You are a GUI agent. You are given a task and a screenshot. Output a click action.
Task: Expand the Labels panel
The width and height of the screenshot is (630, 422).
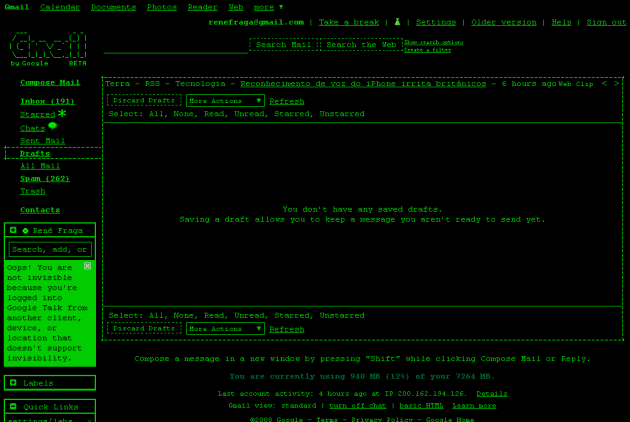coord(13,383)
